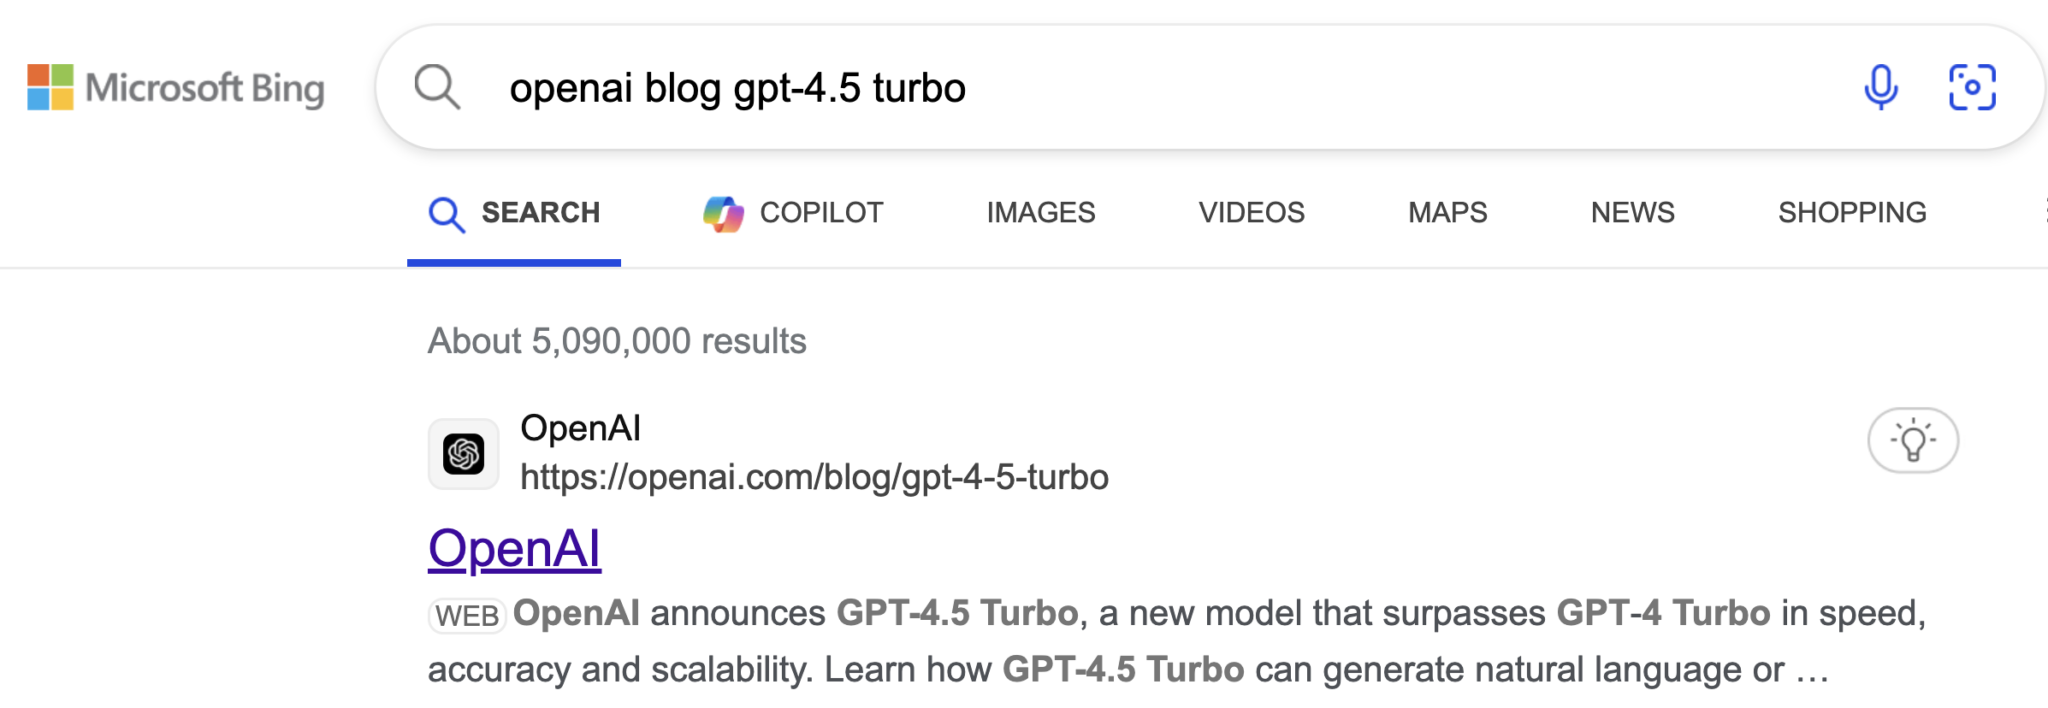Click the OpenAI favicon beside result
The width and height of the screenshot is (2048, 708).
coord(464,454)
